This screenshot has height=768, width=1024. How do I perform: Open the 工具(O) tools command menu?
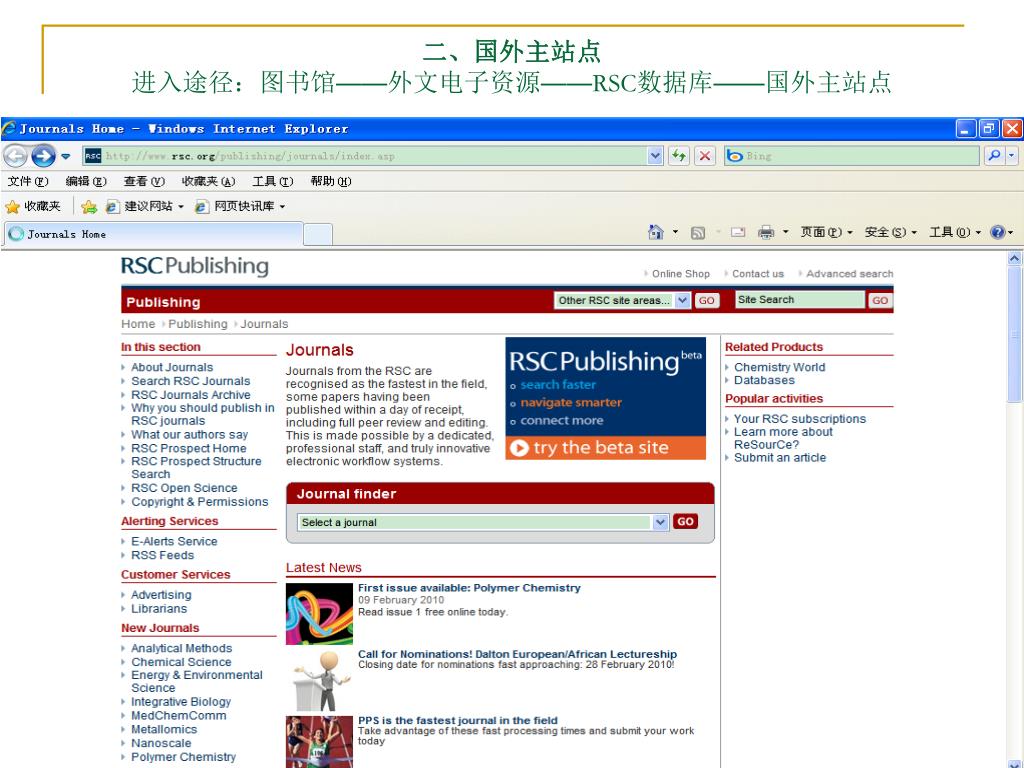point(955,232)
